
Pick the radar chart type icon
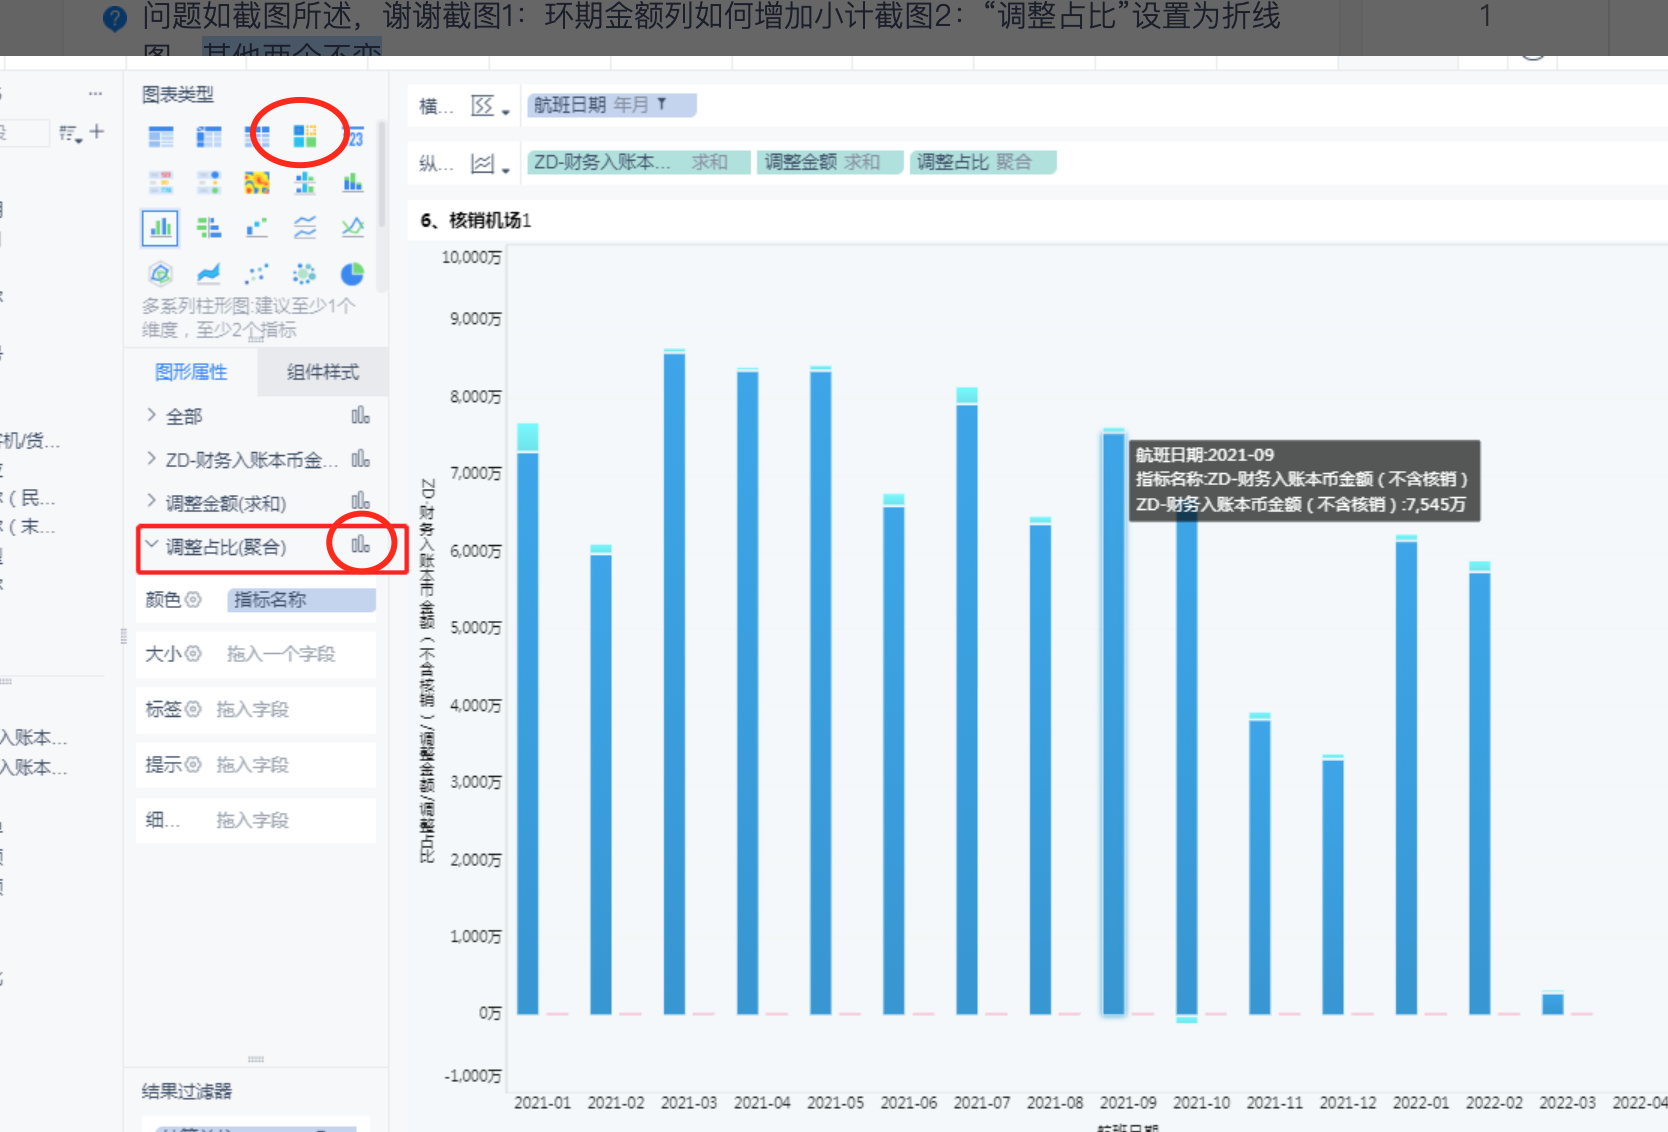(x=161, y=274)
